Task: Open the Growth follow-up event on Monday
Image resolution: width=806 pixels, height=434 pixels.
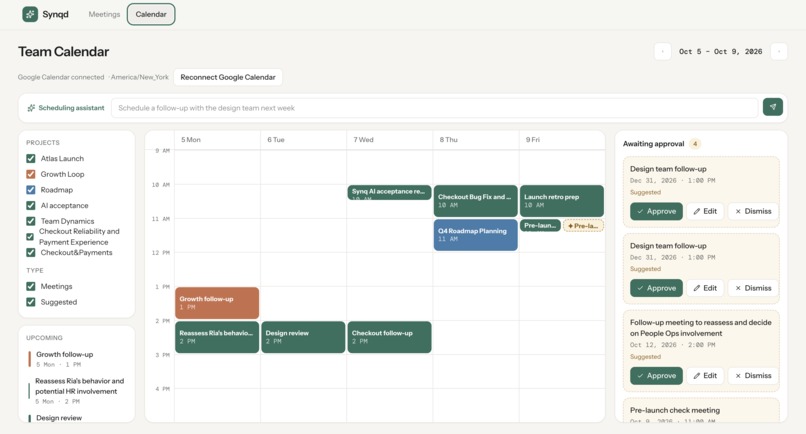Action: click(x=217, y=303)
